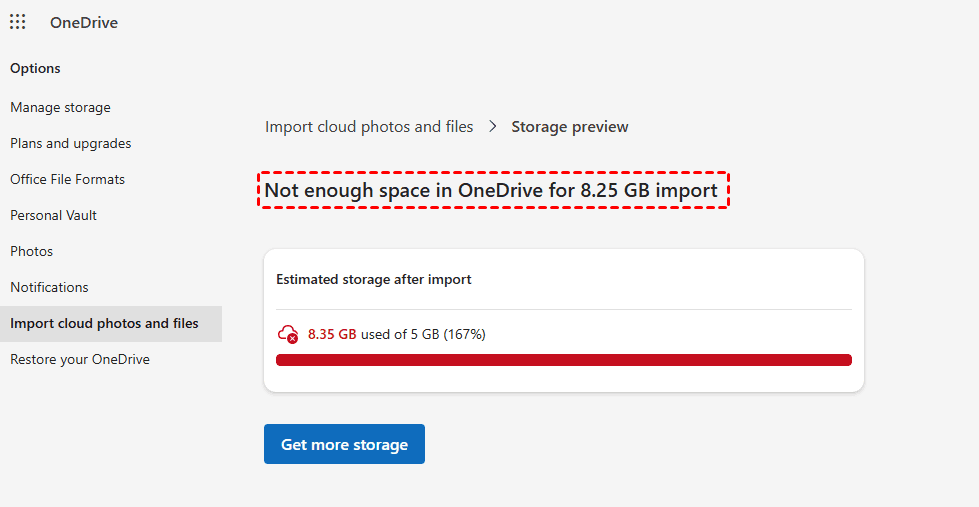Click the Options sidebar heading
The width and height of the screenshot is (979, 507).
pos(35,68)
